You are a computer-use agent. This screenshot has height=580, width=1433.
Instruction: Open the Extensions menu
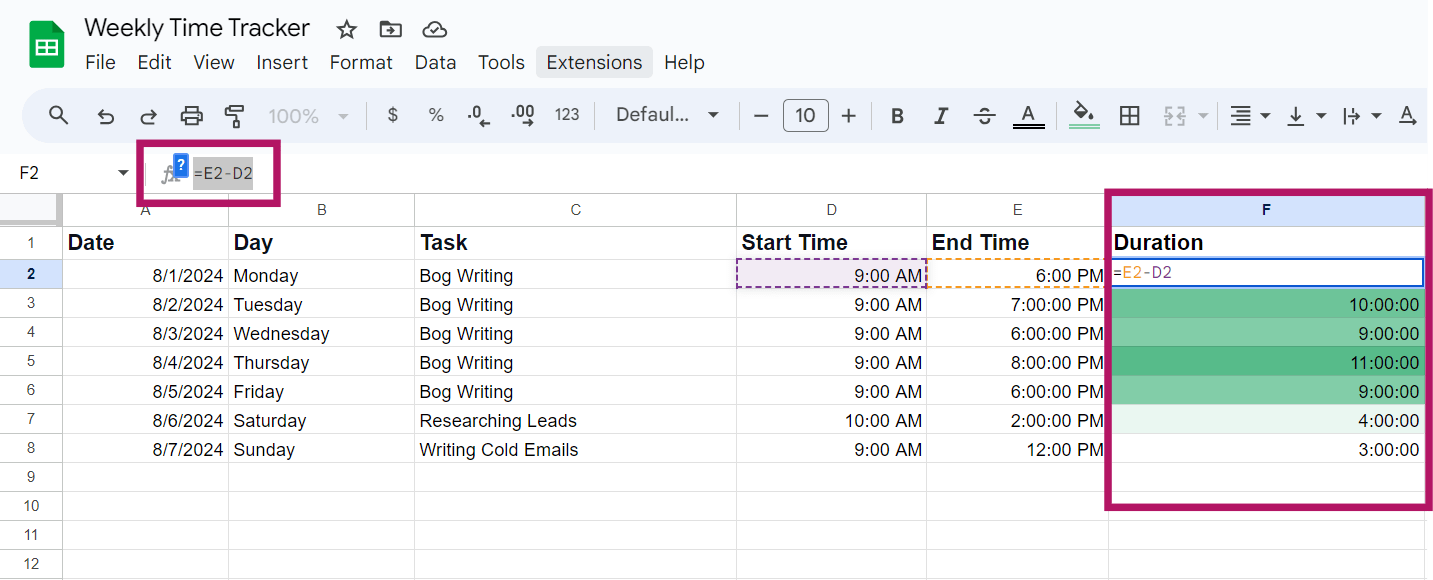(594, 62)
